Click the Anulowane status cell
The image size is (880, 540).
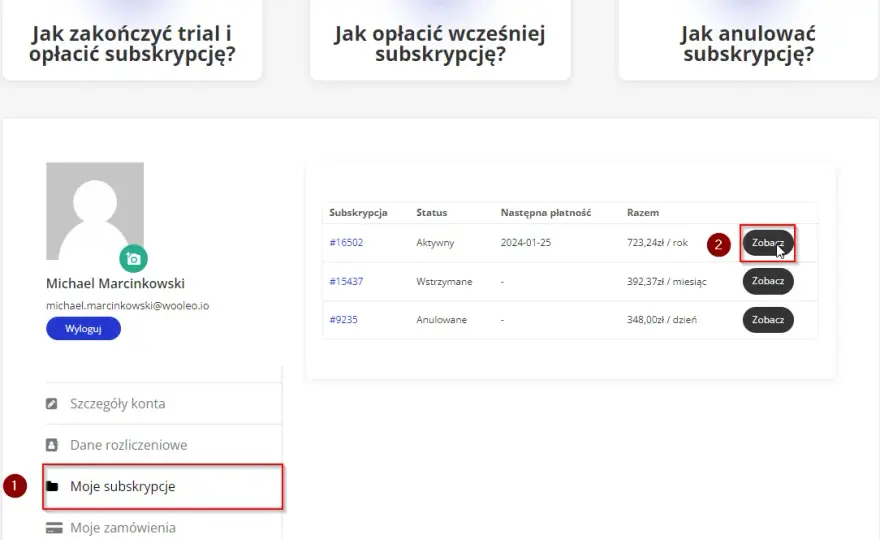click(441, 319)
